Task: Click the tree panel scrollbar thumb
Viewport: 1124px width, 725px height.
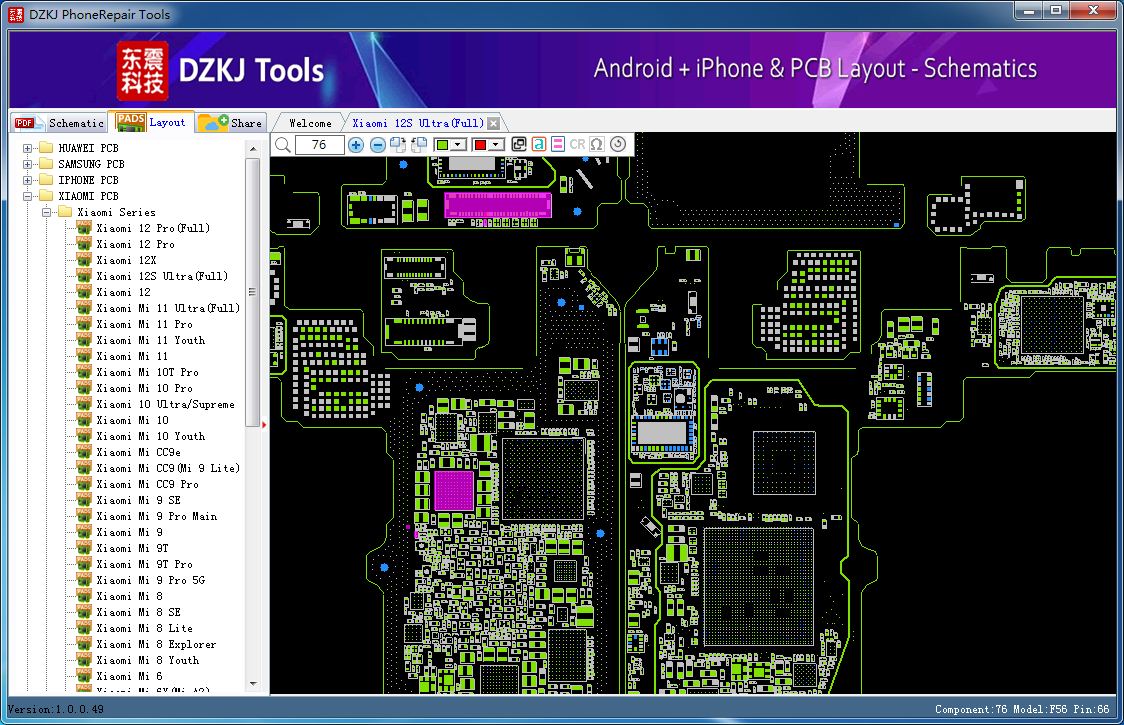Action: tap(252, 292)
